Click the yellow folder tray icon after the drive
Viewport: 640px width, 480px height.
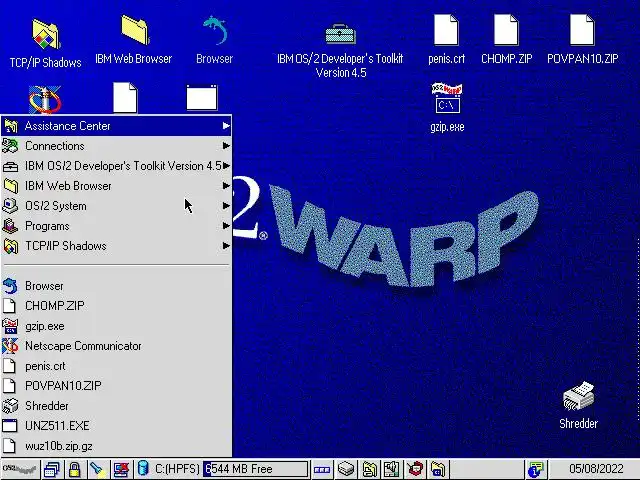pyautogui.click(x=369, y=469)
